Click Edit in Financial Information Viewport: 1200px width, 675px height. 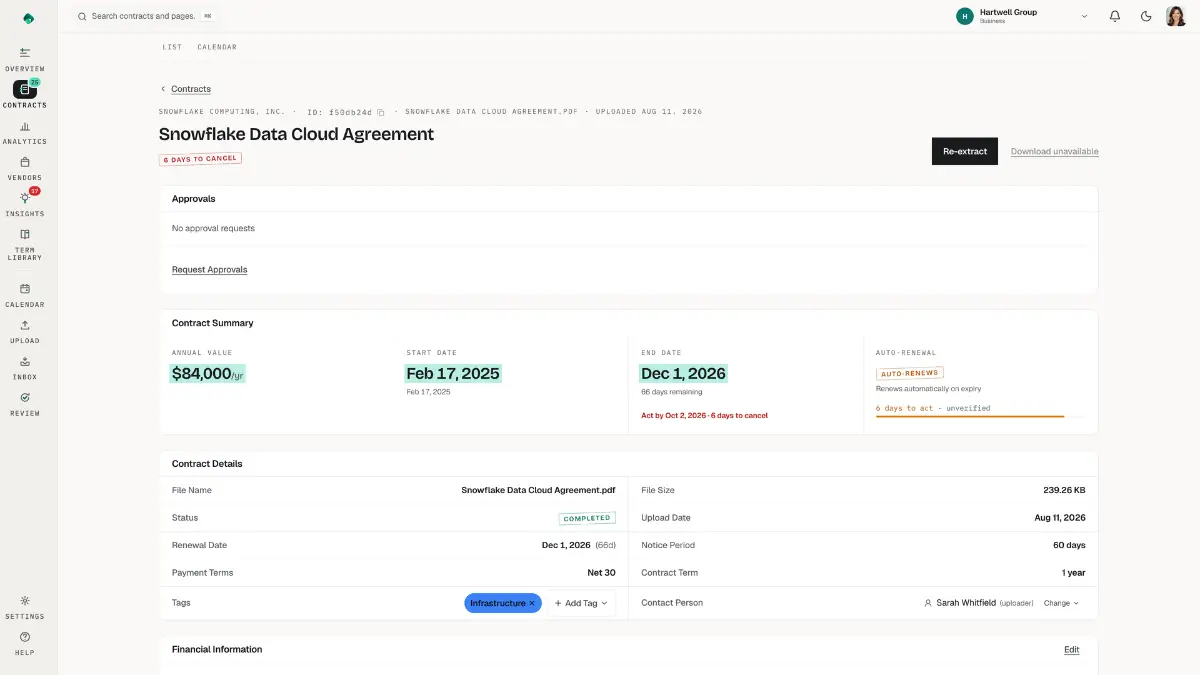pyautogui.click(x=1072, y=650)
